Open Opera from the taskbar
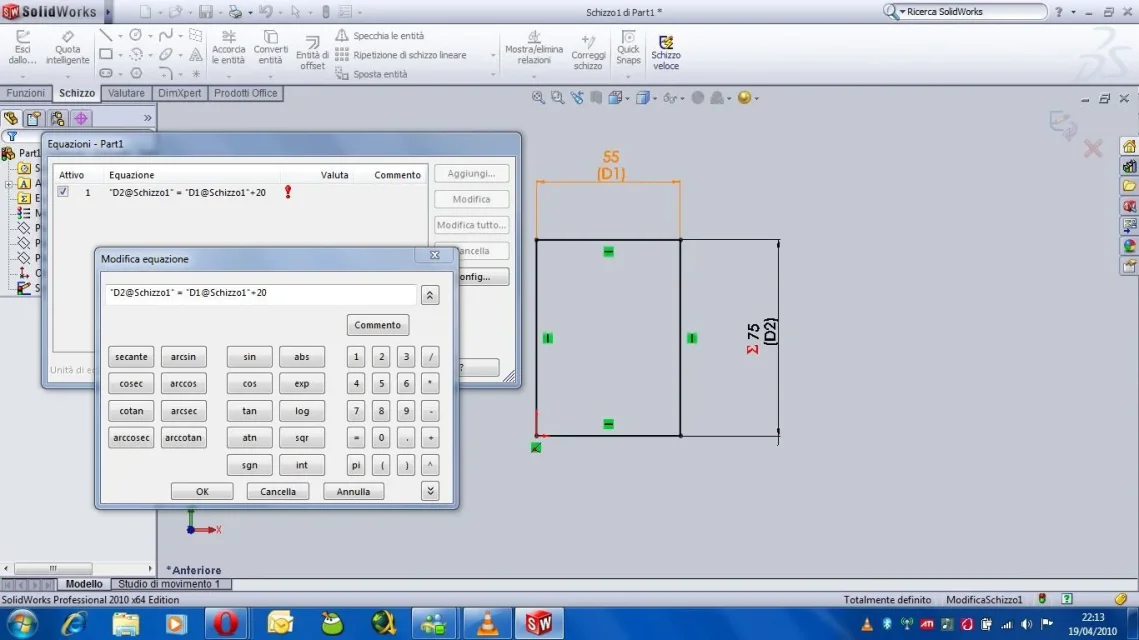 [226, 623]
